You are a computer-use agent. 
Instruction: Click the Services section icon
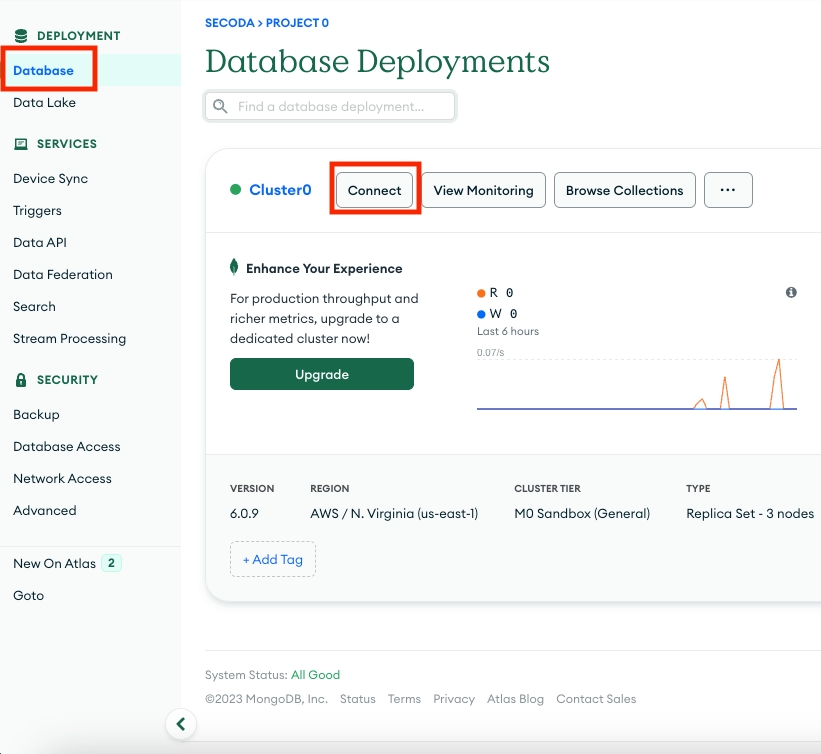[x=21, y=144]
